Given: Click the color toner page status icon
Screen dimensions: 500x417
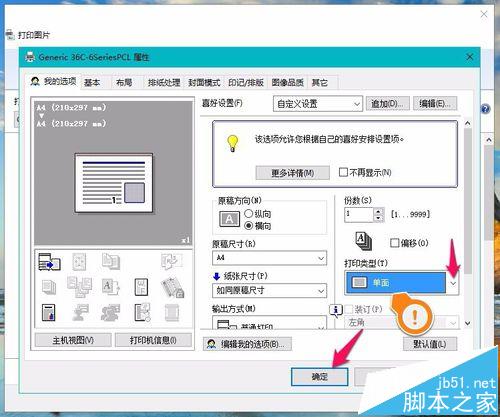Looking at the screenshot, I should point(49,313).
